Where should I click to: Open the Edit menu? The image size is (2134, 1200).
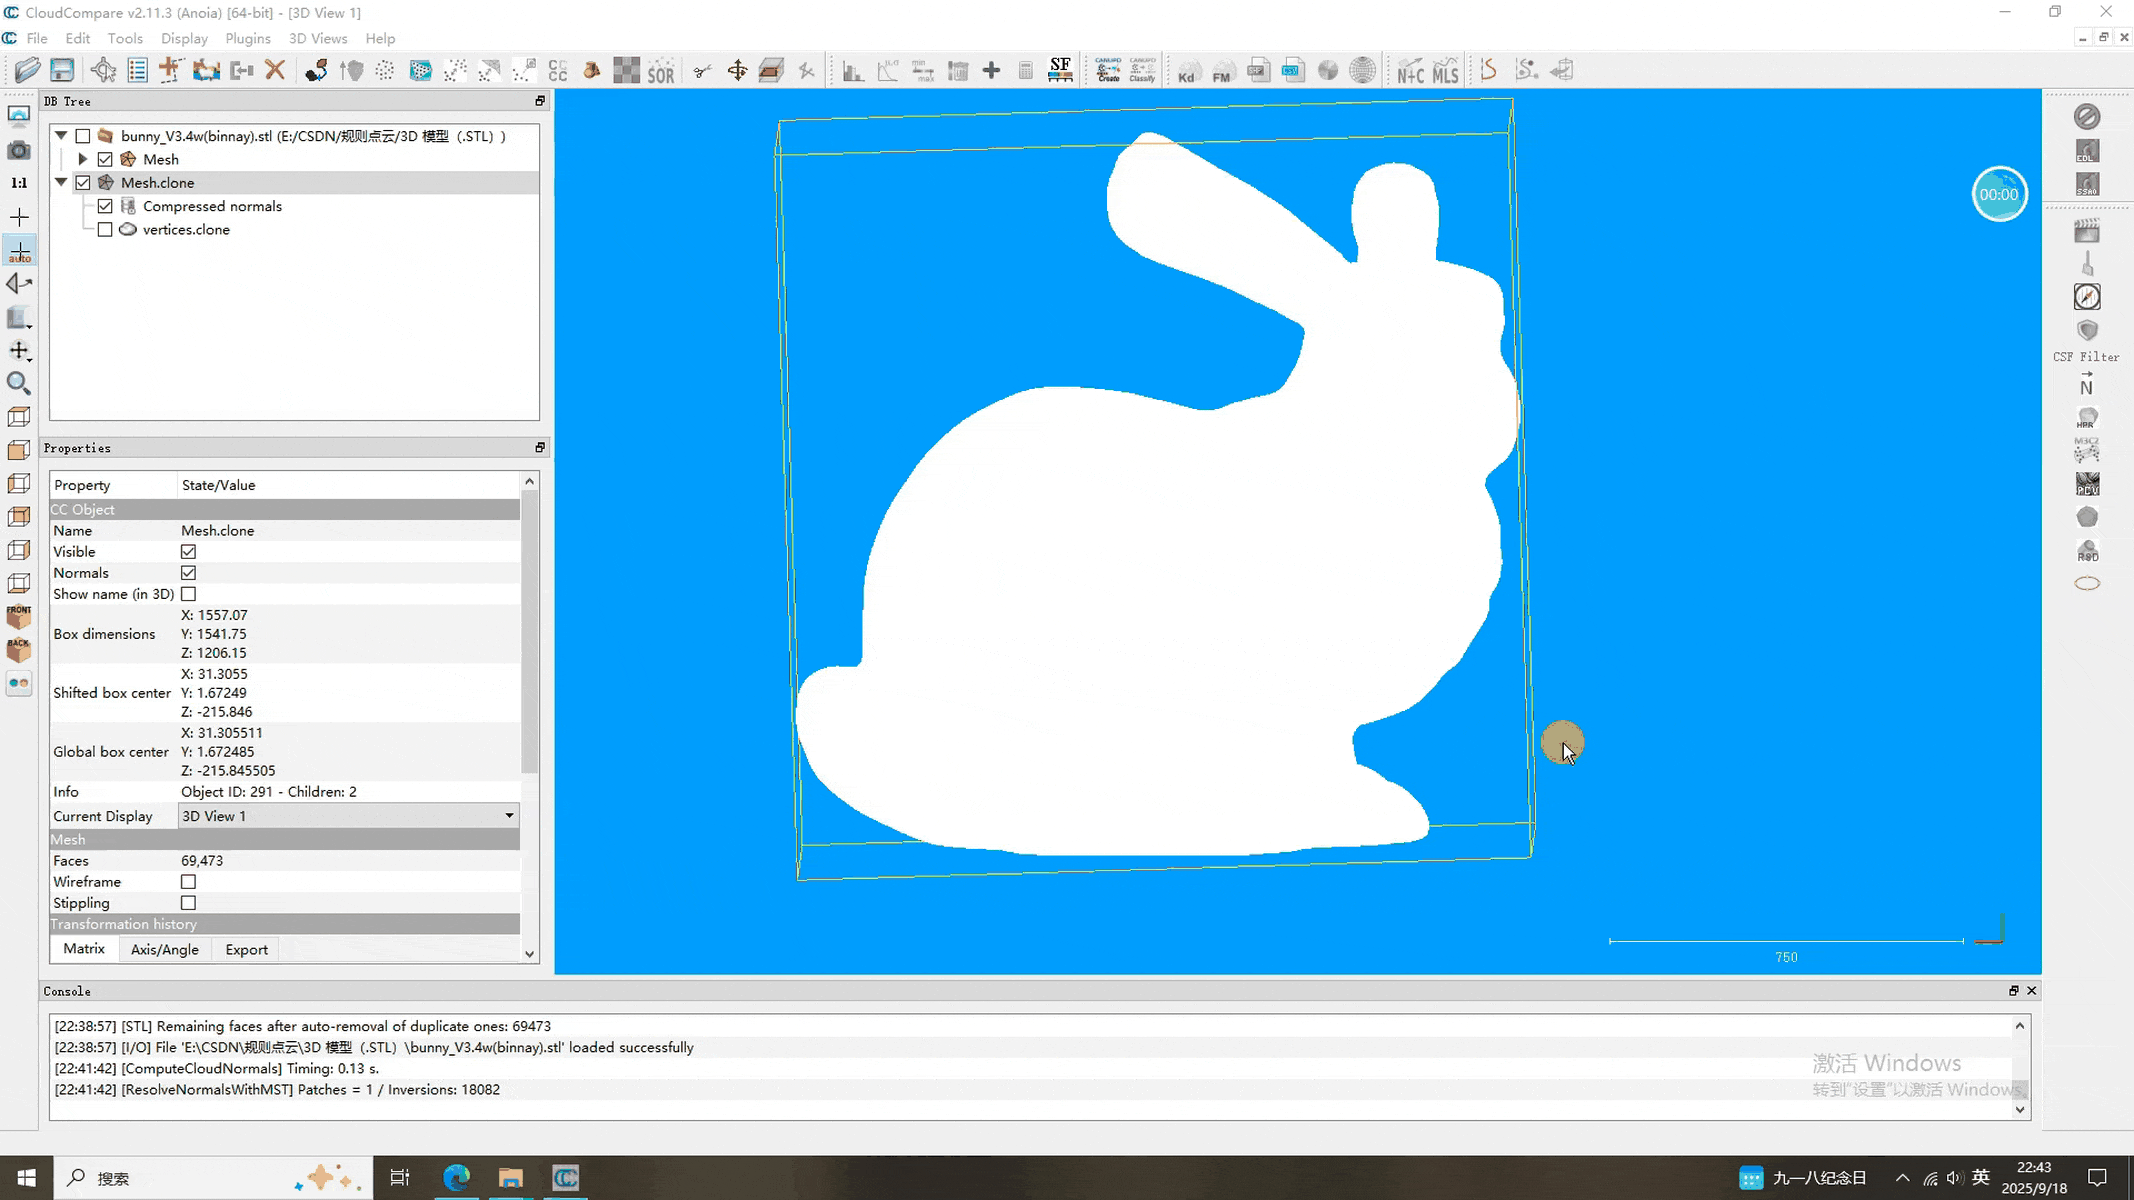click(77, 38)
